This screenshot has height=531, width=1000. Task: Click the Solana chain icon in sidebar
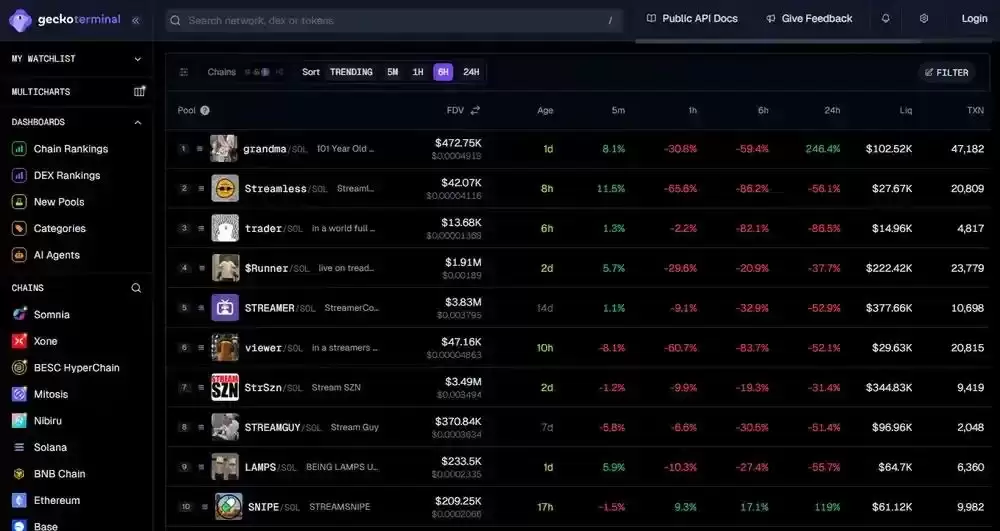tap(19, 448)
